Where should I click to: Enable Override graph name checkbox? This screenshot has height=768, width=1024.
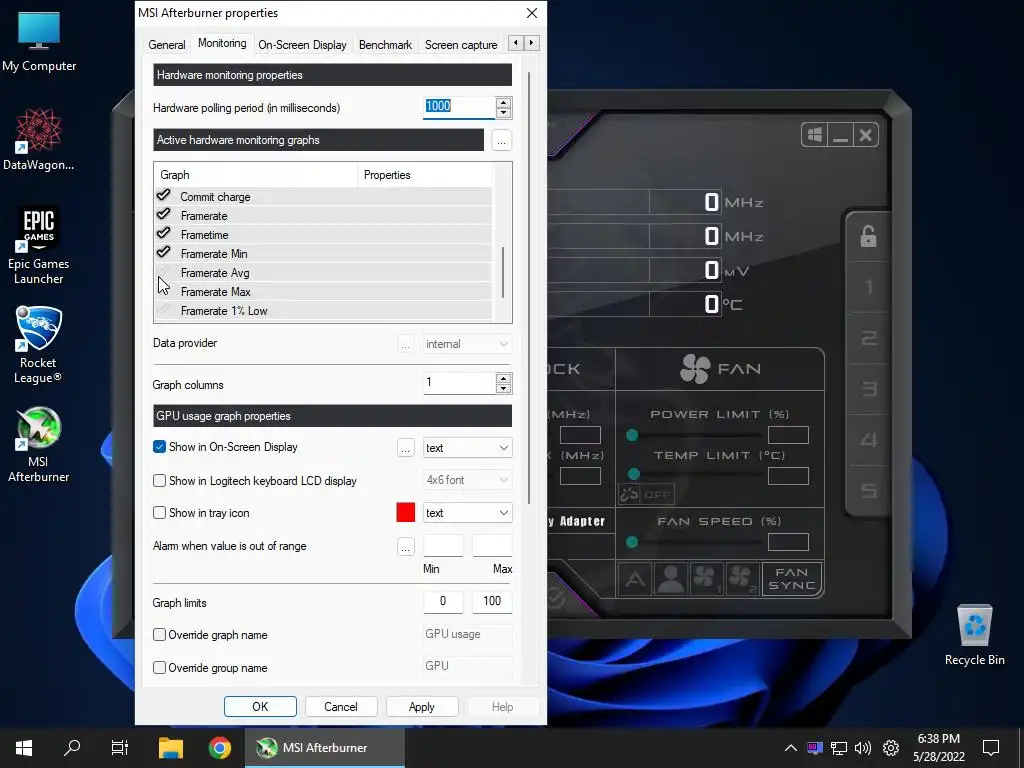[x=159, y=635]
